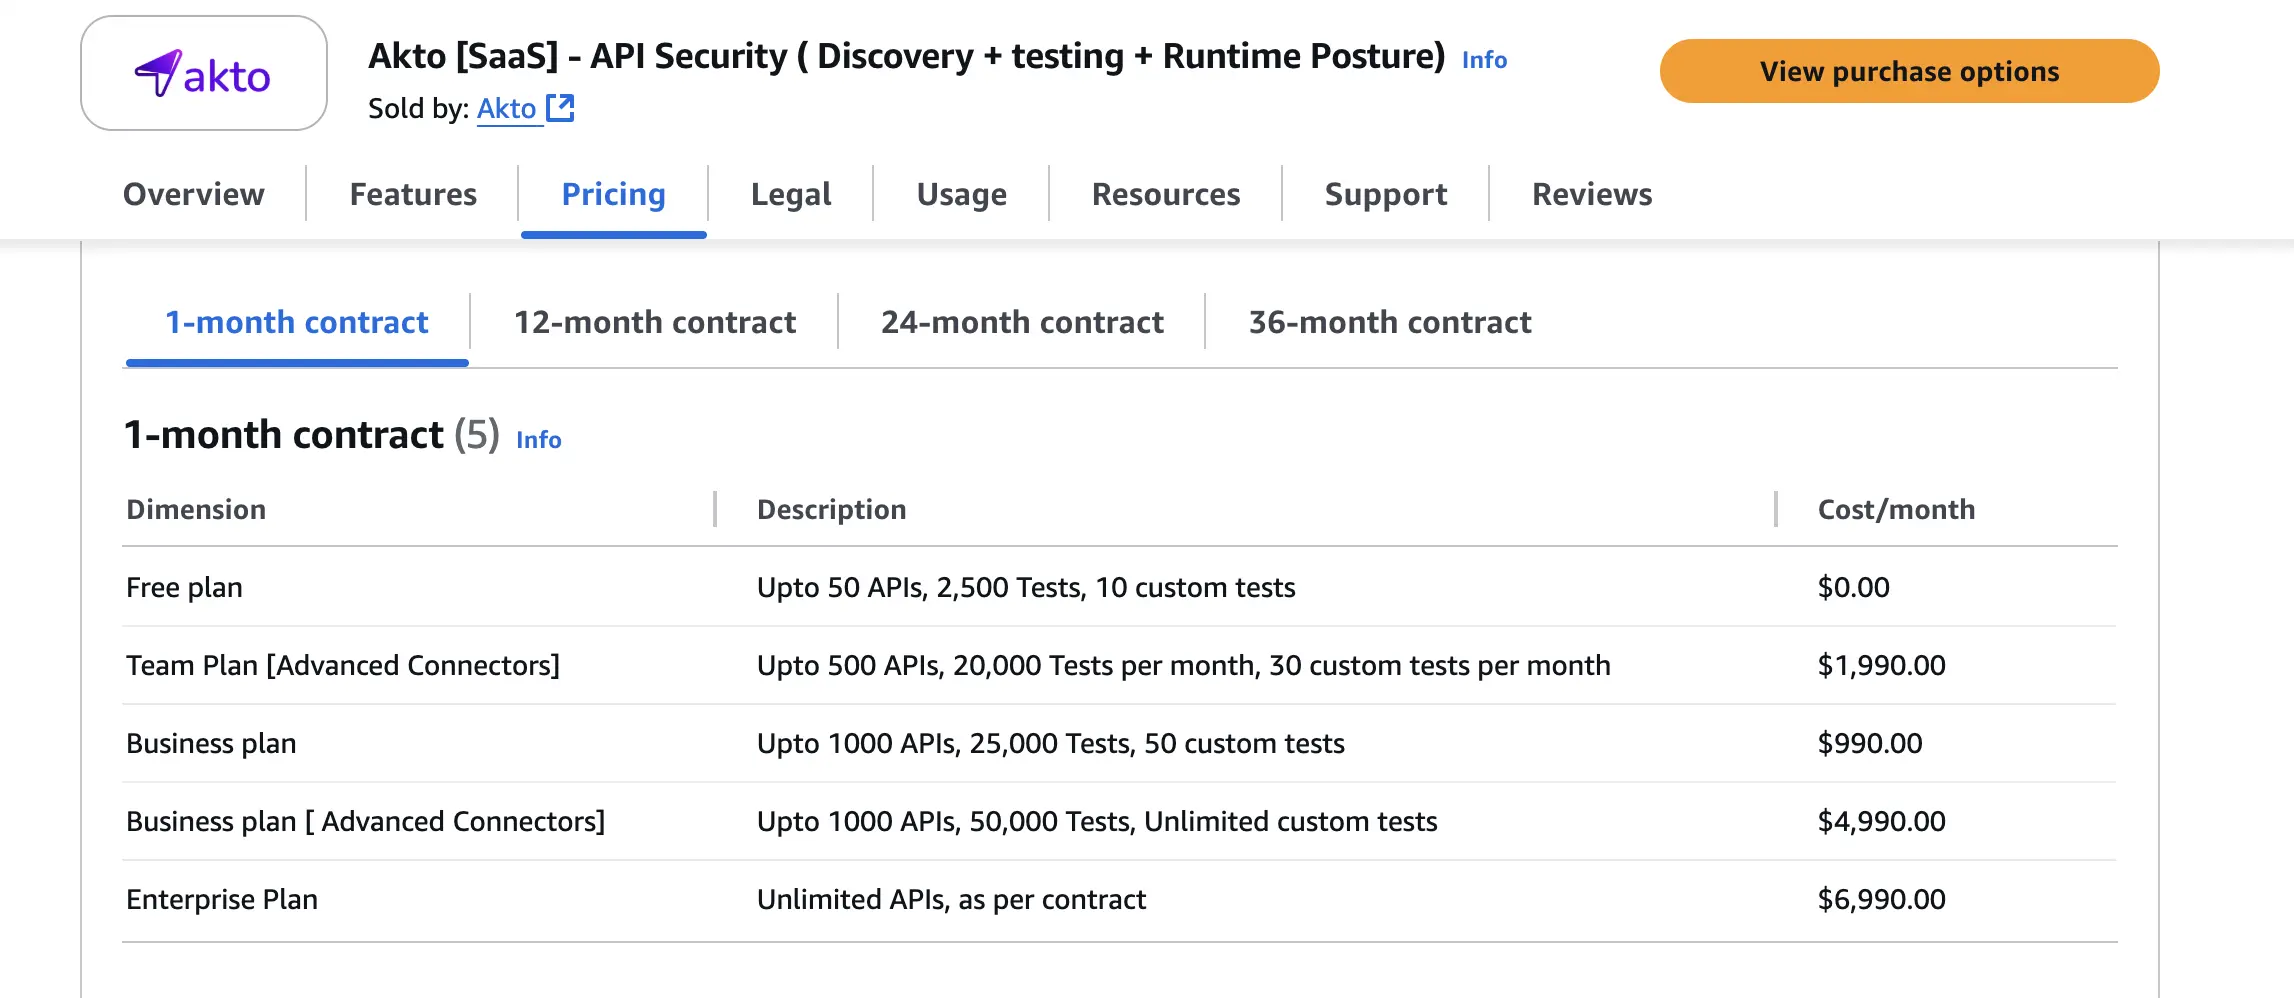2294x998 pixels.
Task: Click the Cost/month column header
Action: pos(1896,510)
